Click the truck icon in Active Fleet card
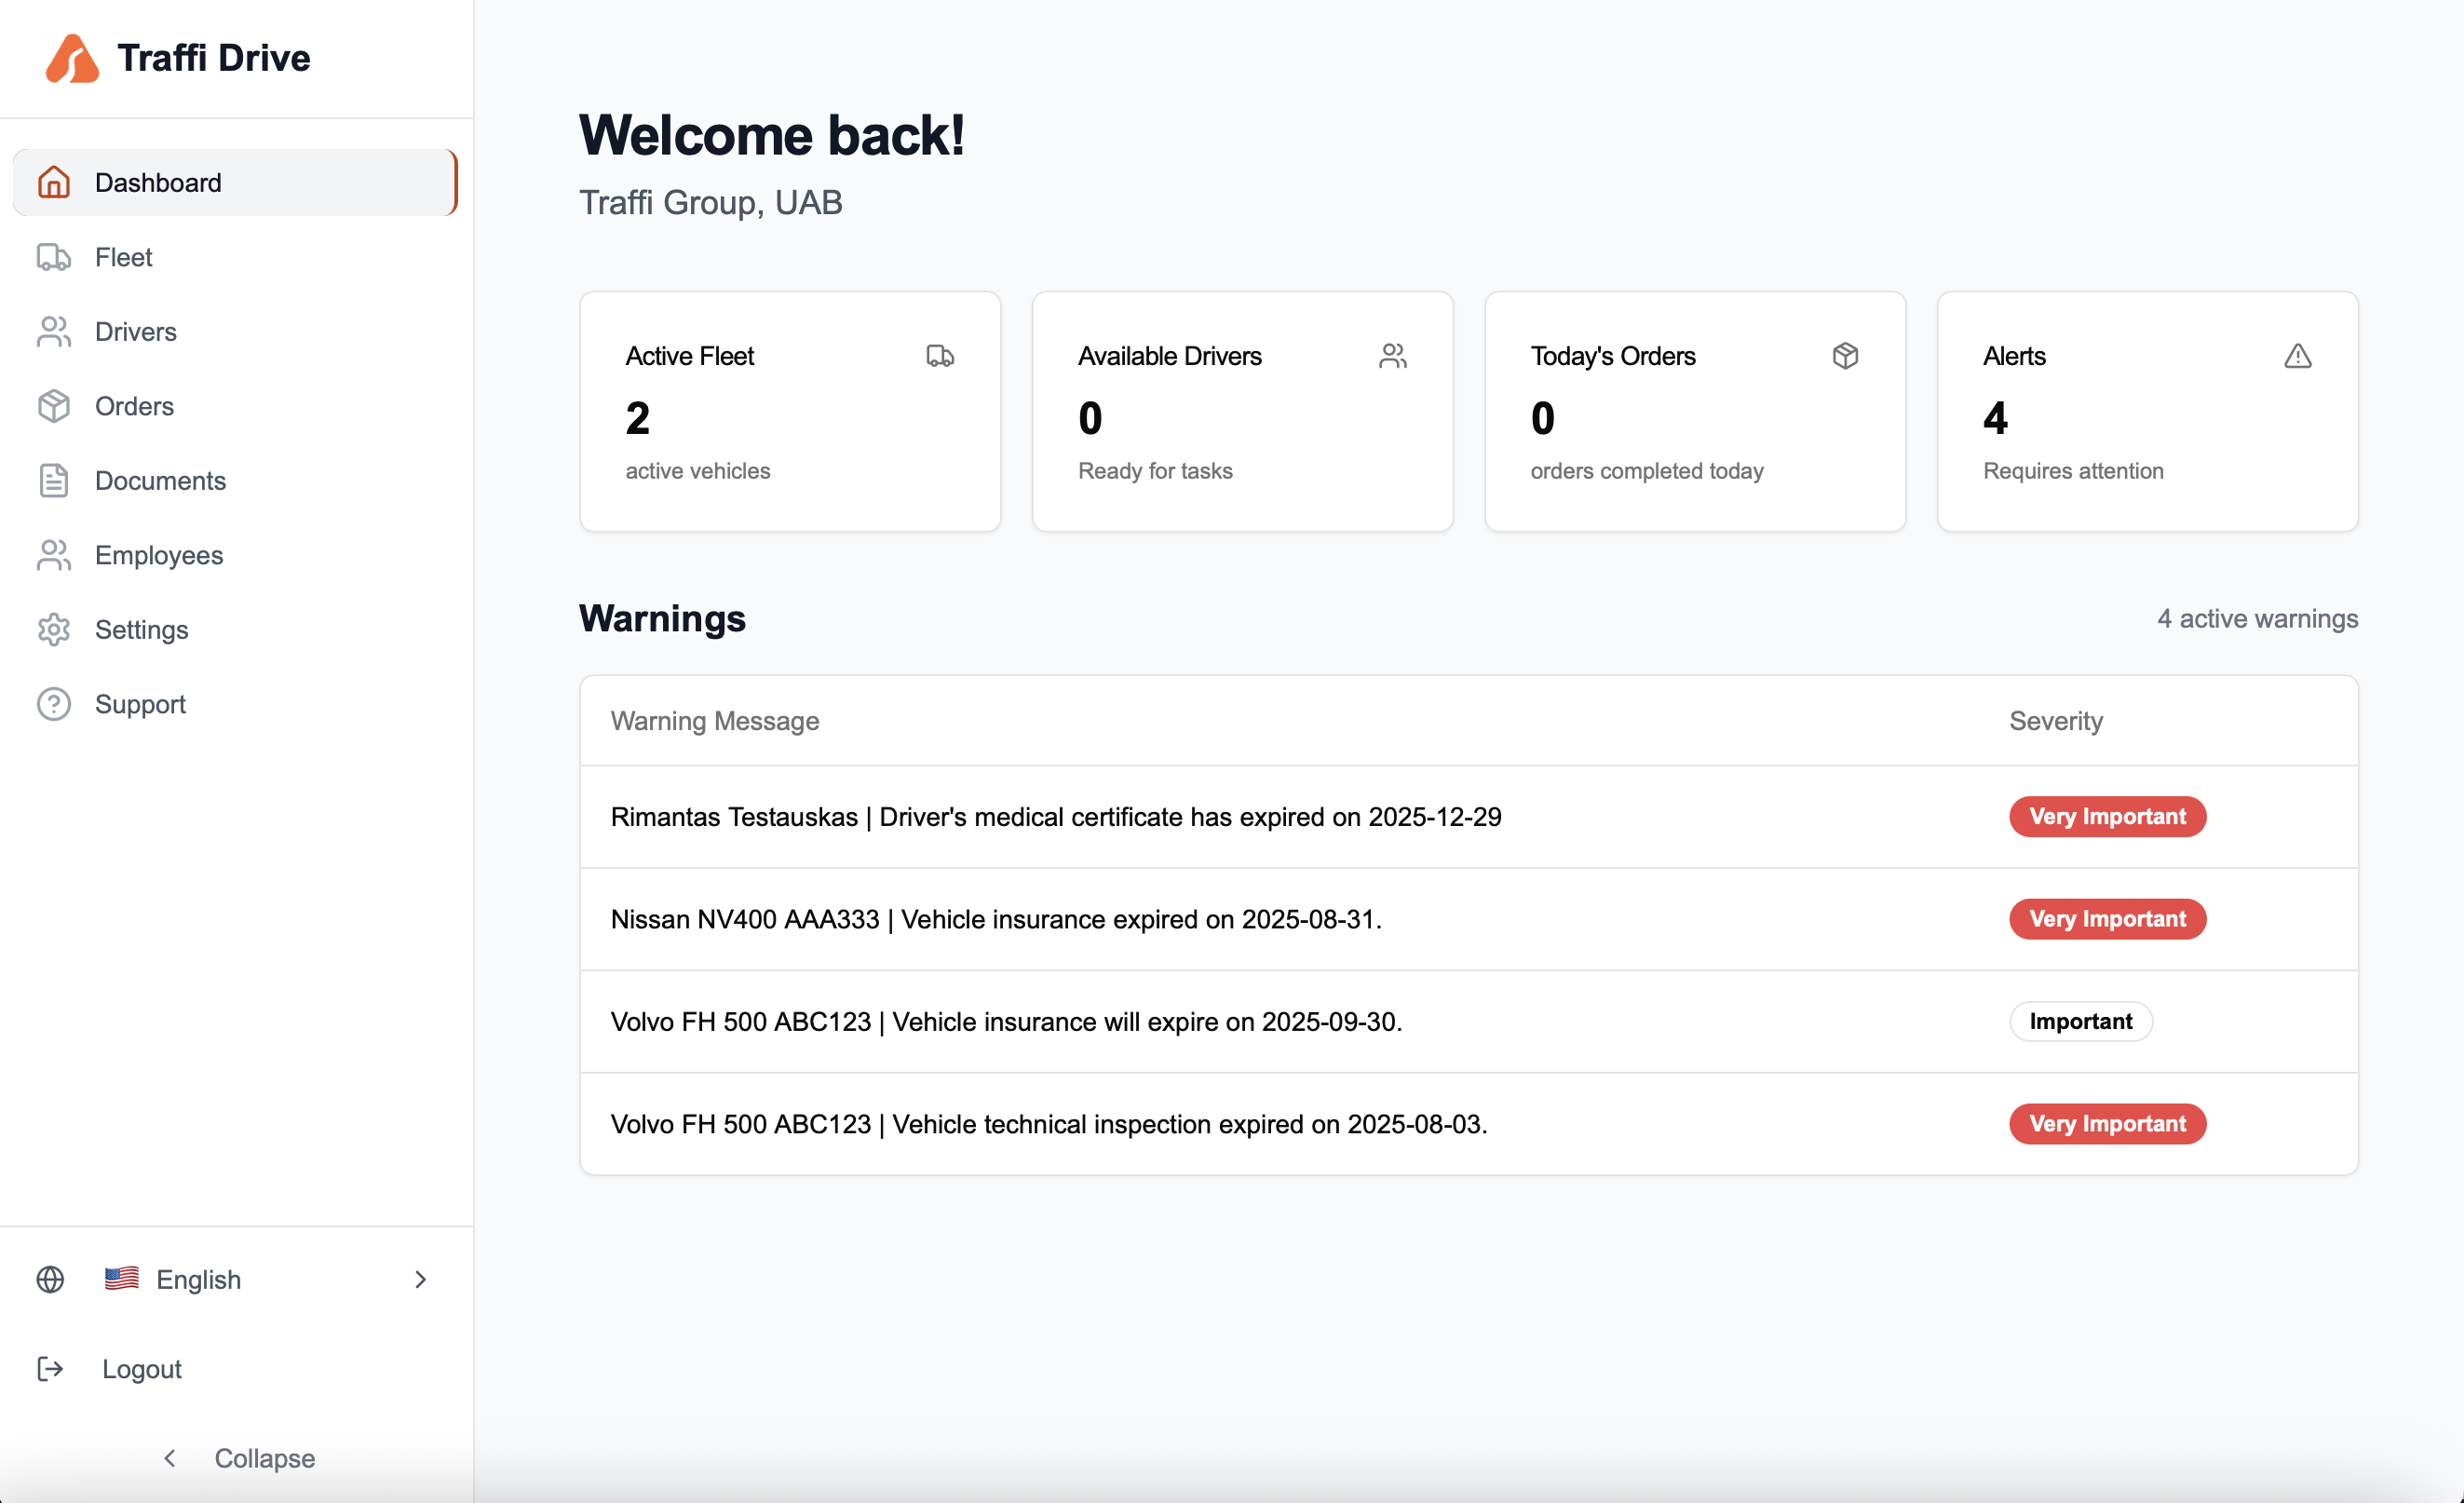This screenshot has width=2464, height=1503. tap(939, 356)
